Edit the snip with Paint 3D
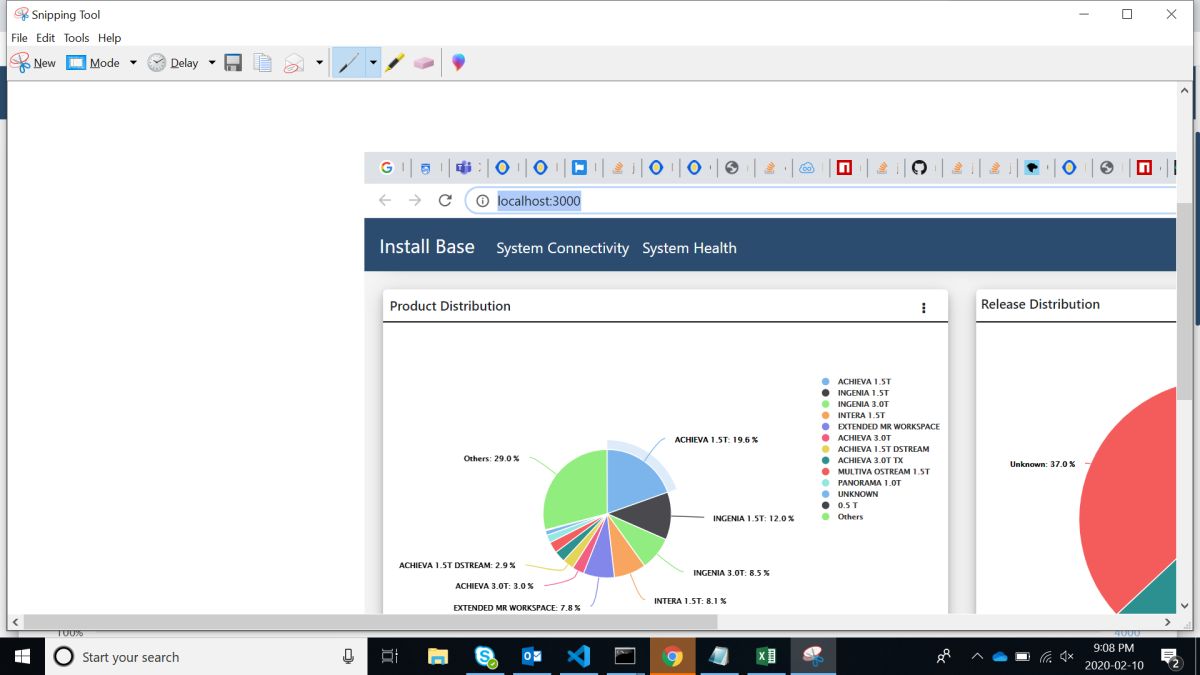The height and width of the screenshot is (675, 1200). click(x=458, y=62)
